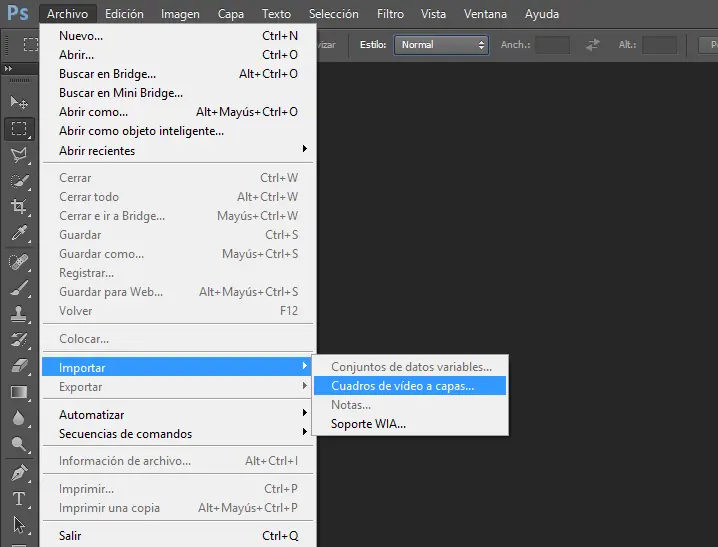Open the Archivo menu
This screenshot has width=718, height=547.
click(67, 14)
